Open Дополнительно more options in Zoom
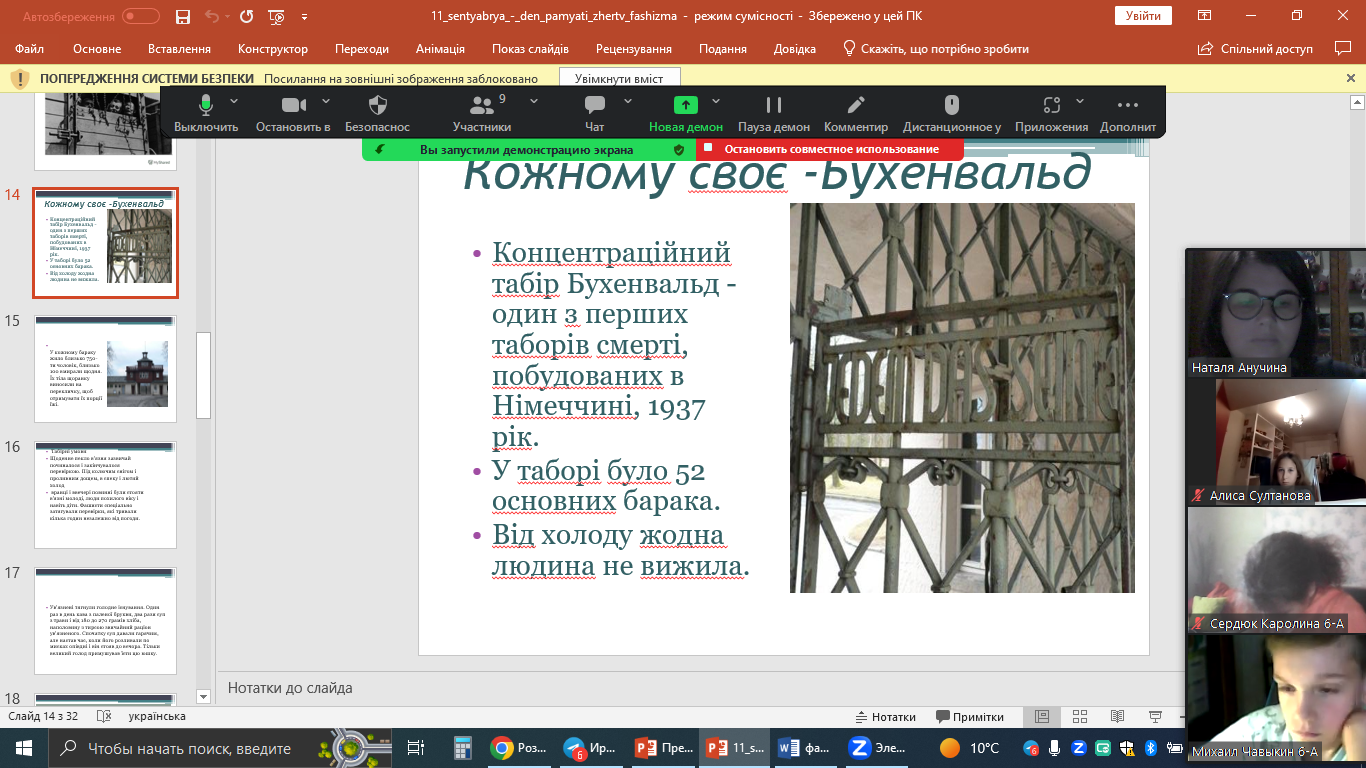This screenshot has height=768, width=1366. (1128, 113)
